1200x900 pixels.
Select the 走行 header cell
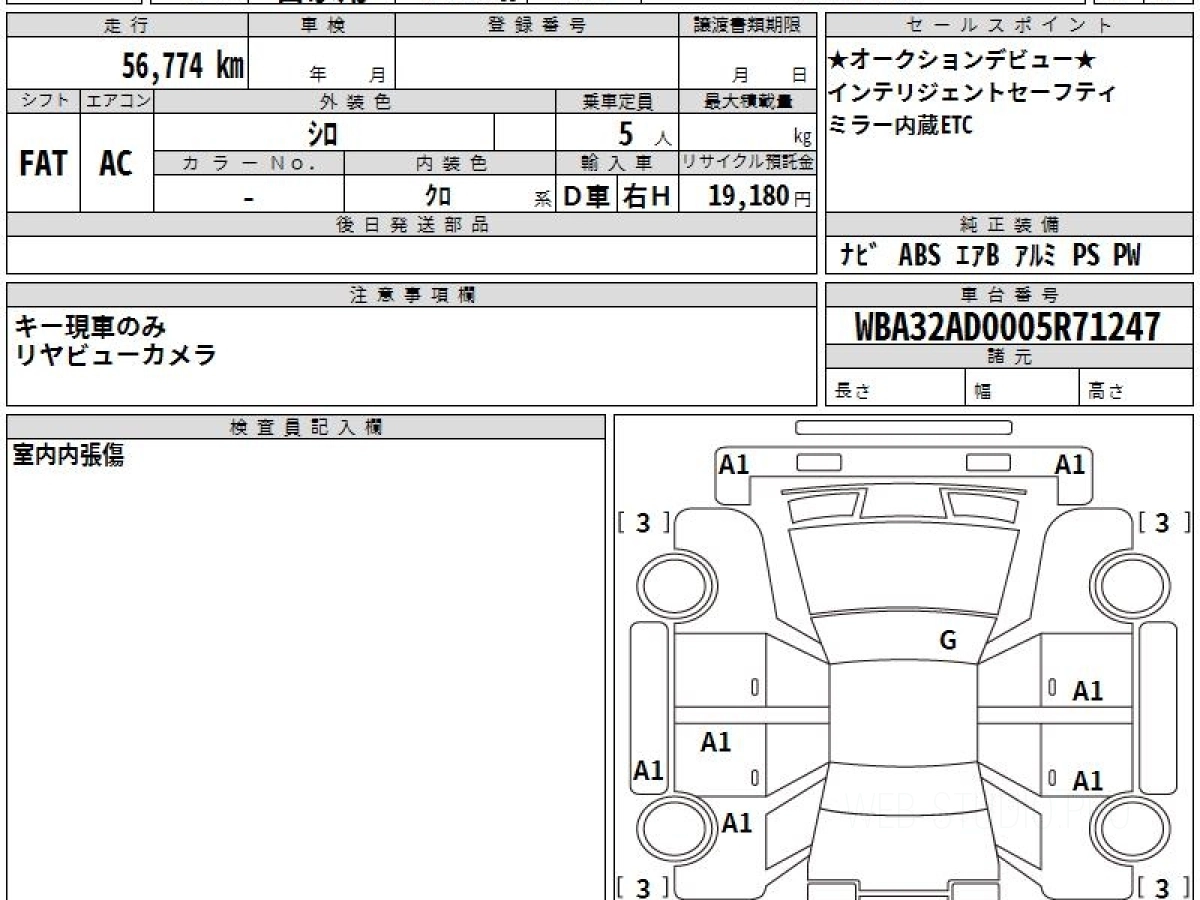click(x=127, y=26)
